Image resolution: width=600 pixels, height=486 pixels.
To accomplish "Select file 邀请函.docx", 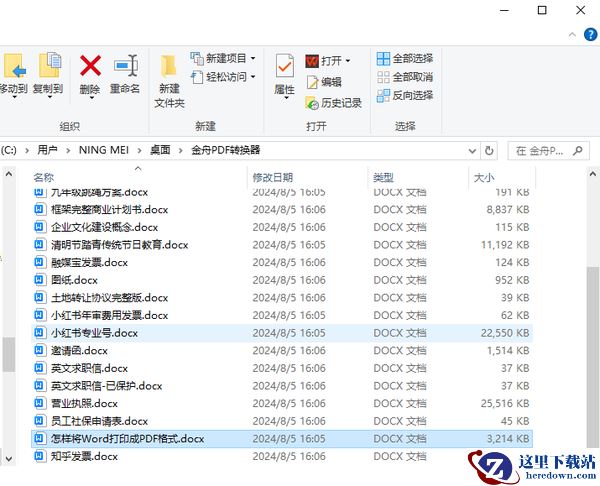I will (282, 351).
